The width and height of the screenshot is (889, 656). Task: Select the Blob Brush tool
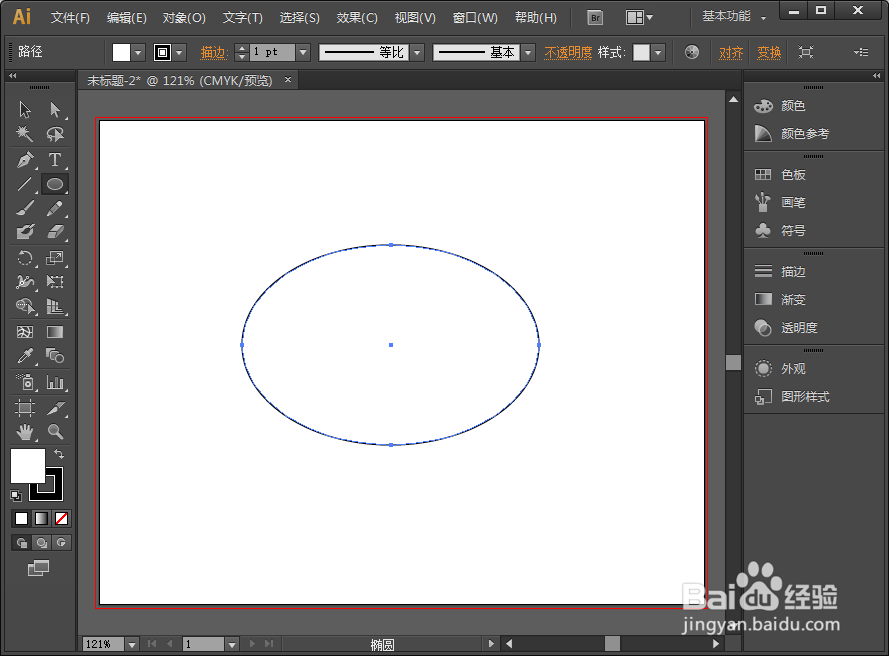click(x=24, y=232)
